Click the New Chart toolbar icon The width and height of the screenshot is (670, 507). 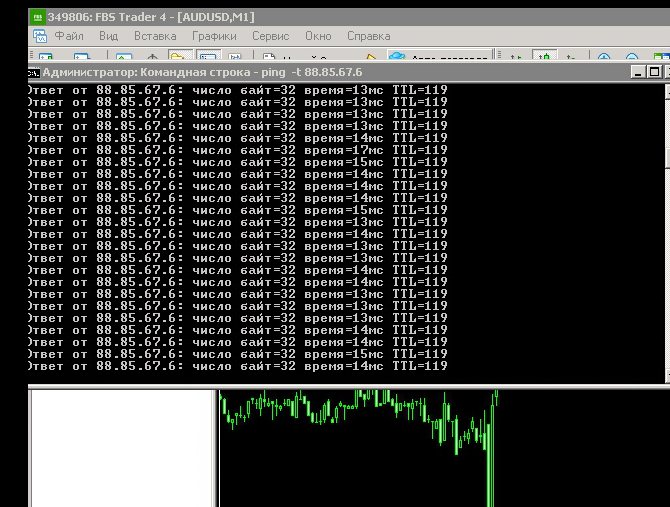pyautogui.click(x=46, y=56)
